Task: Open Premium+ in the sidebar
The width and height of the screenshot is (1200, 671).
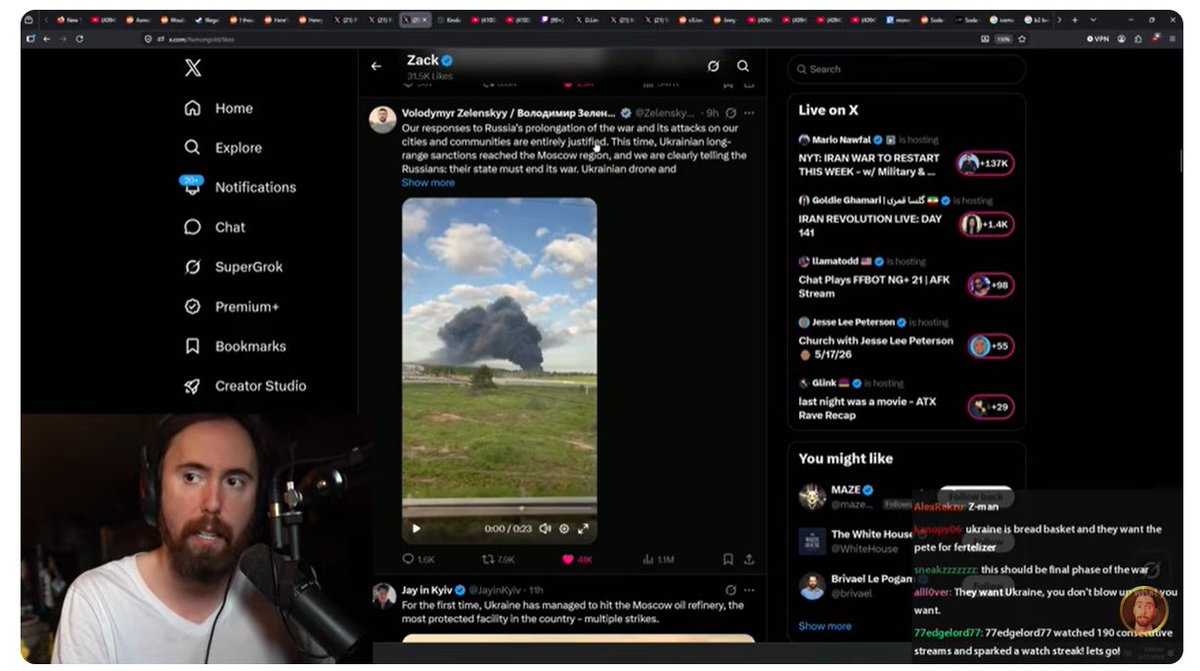Action: 232,307
